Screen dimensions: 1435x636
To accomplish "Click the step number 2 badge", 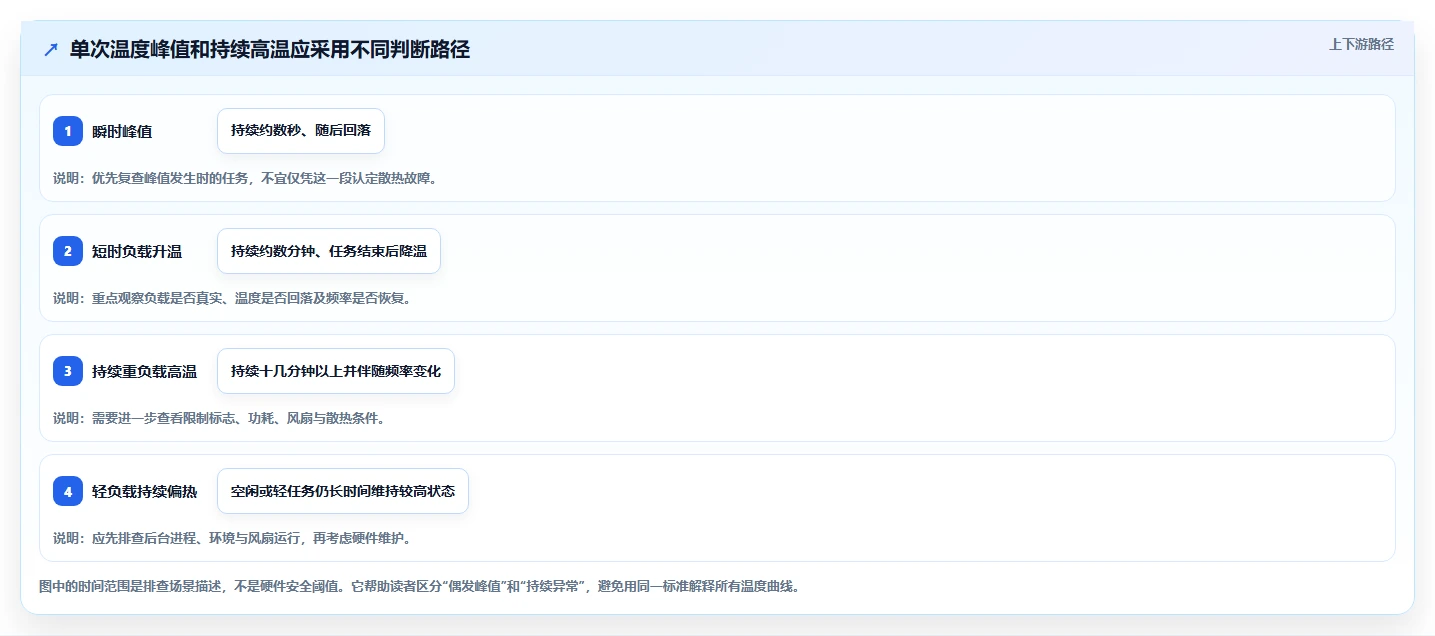I will pos(68,251).
